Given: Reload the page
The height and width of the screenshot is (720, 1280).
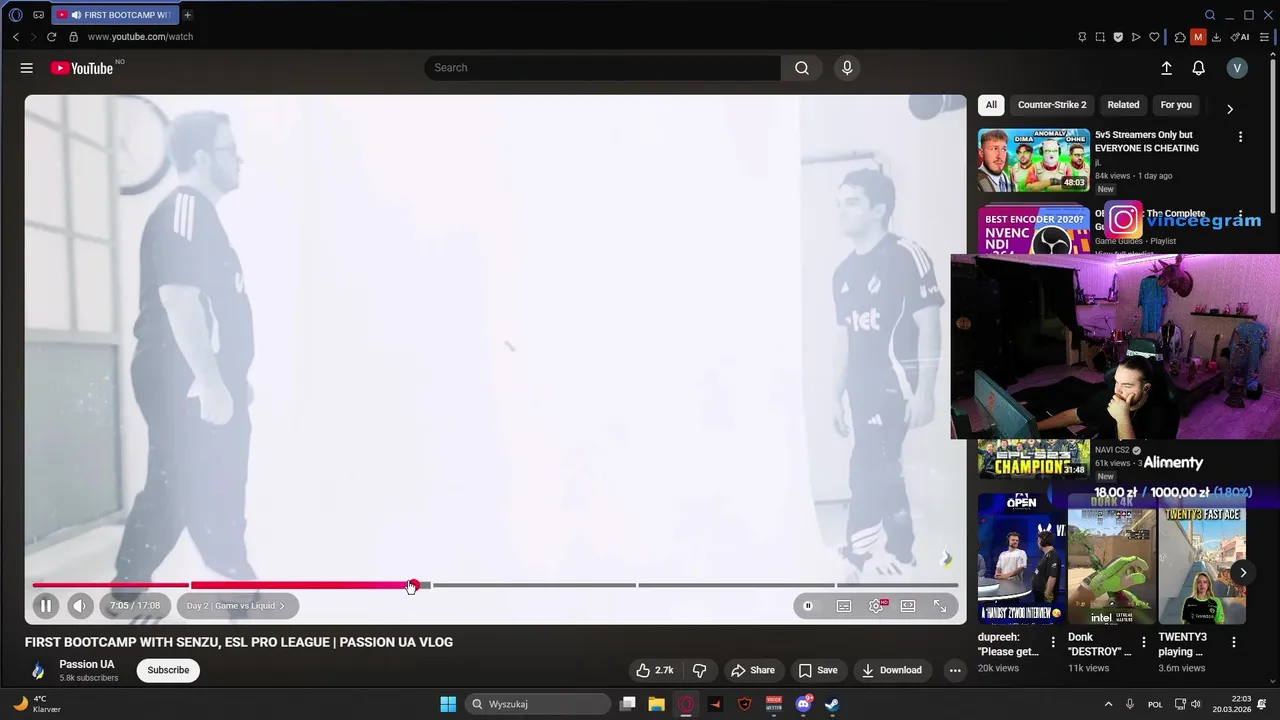Looking at the screenshot, I should tap(52, 37).
